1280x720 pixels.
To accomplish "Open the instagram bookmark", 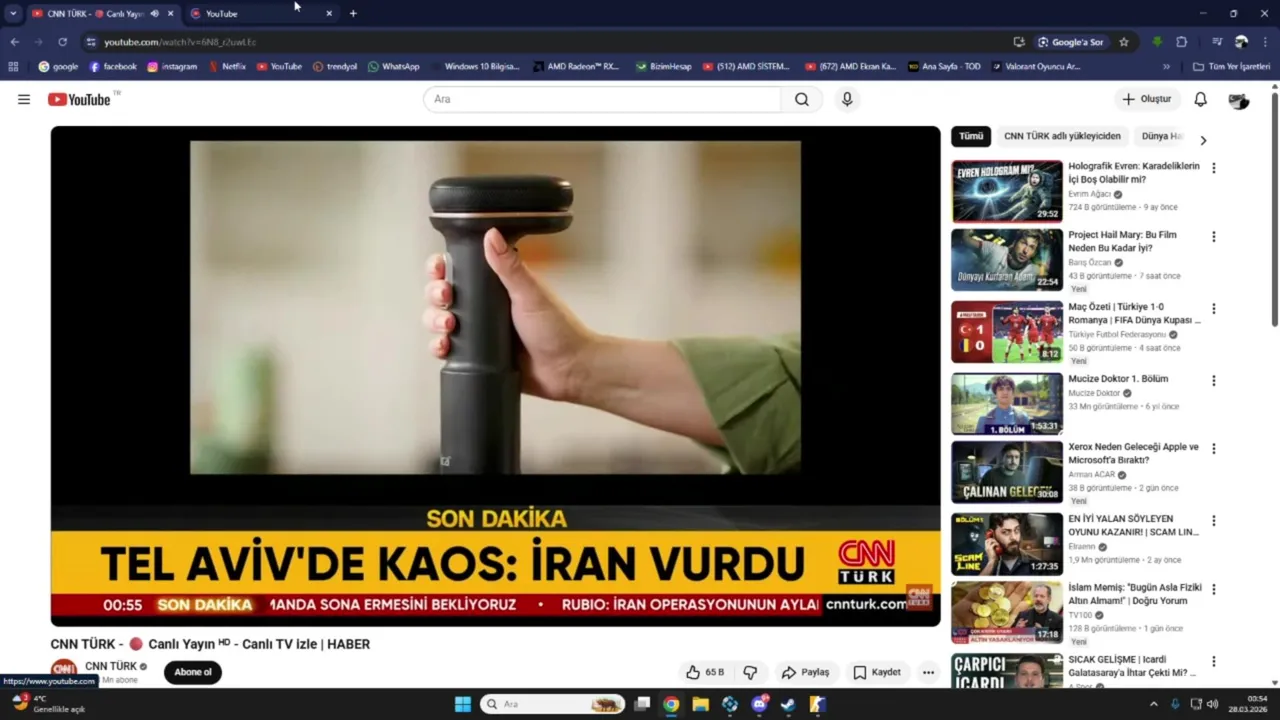I will coord(172,66).
